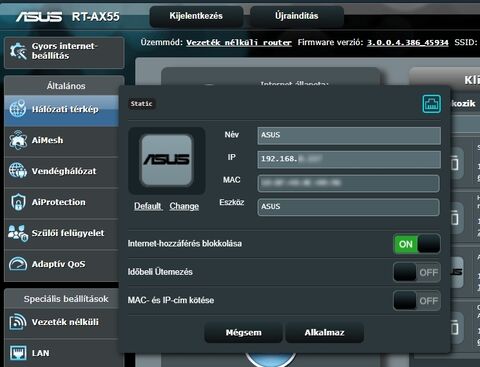Click the Név input field
The image size is (480, 367).
click(349, 135)
